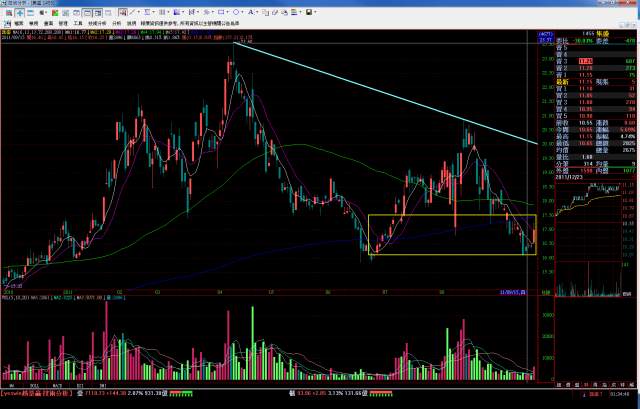Open the 工具 menu
This screenshot has height=409, width=640.
coord(78,24)
